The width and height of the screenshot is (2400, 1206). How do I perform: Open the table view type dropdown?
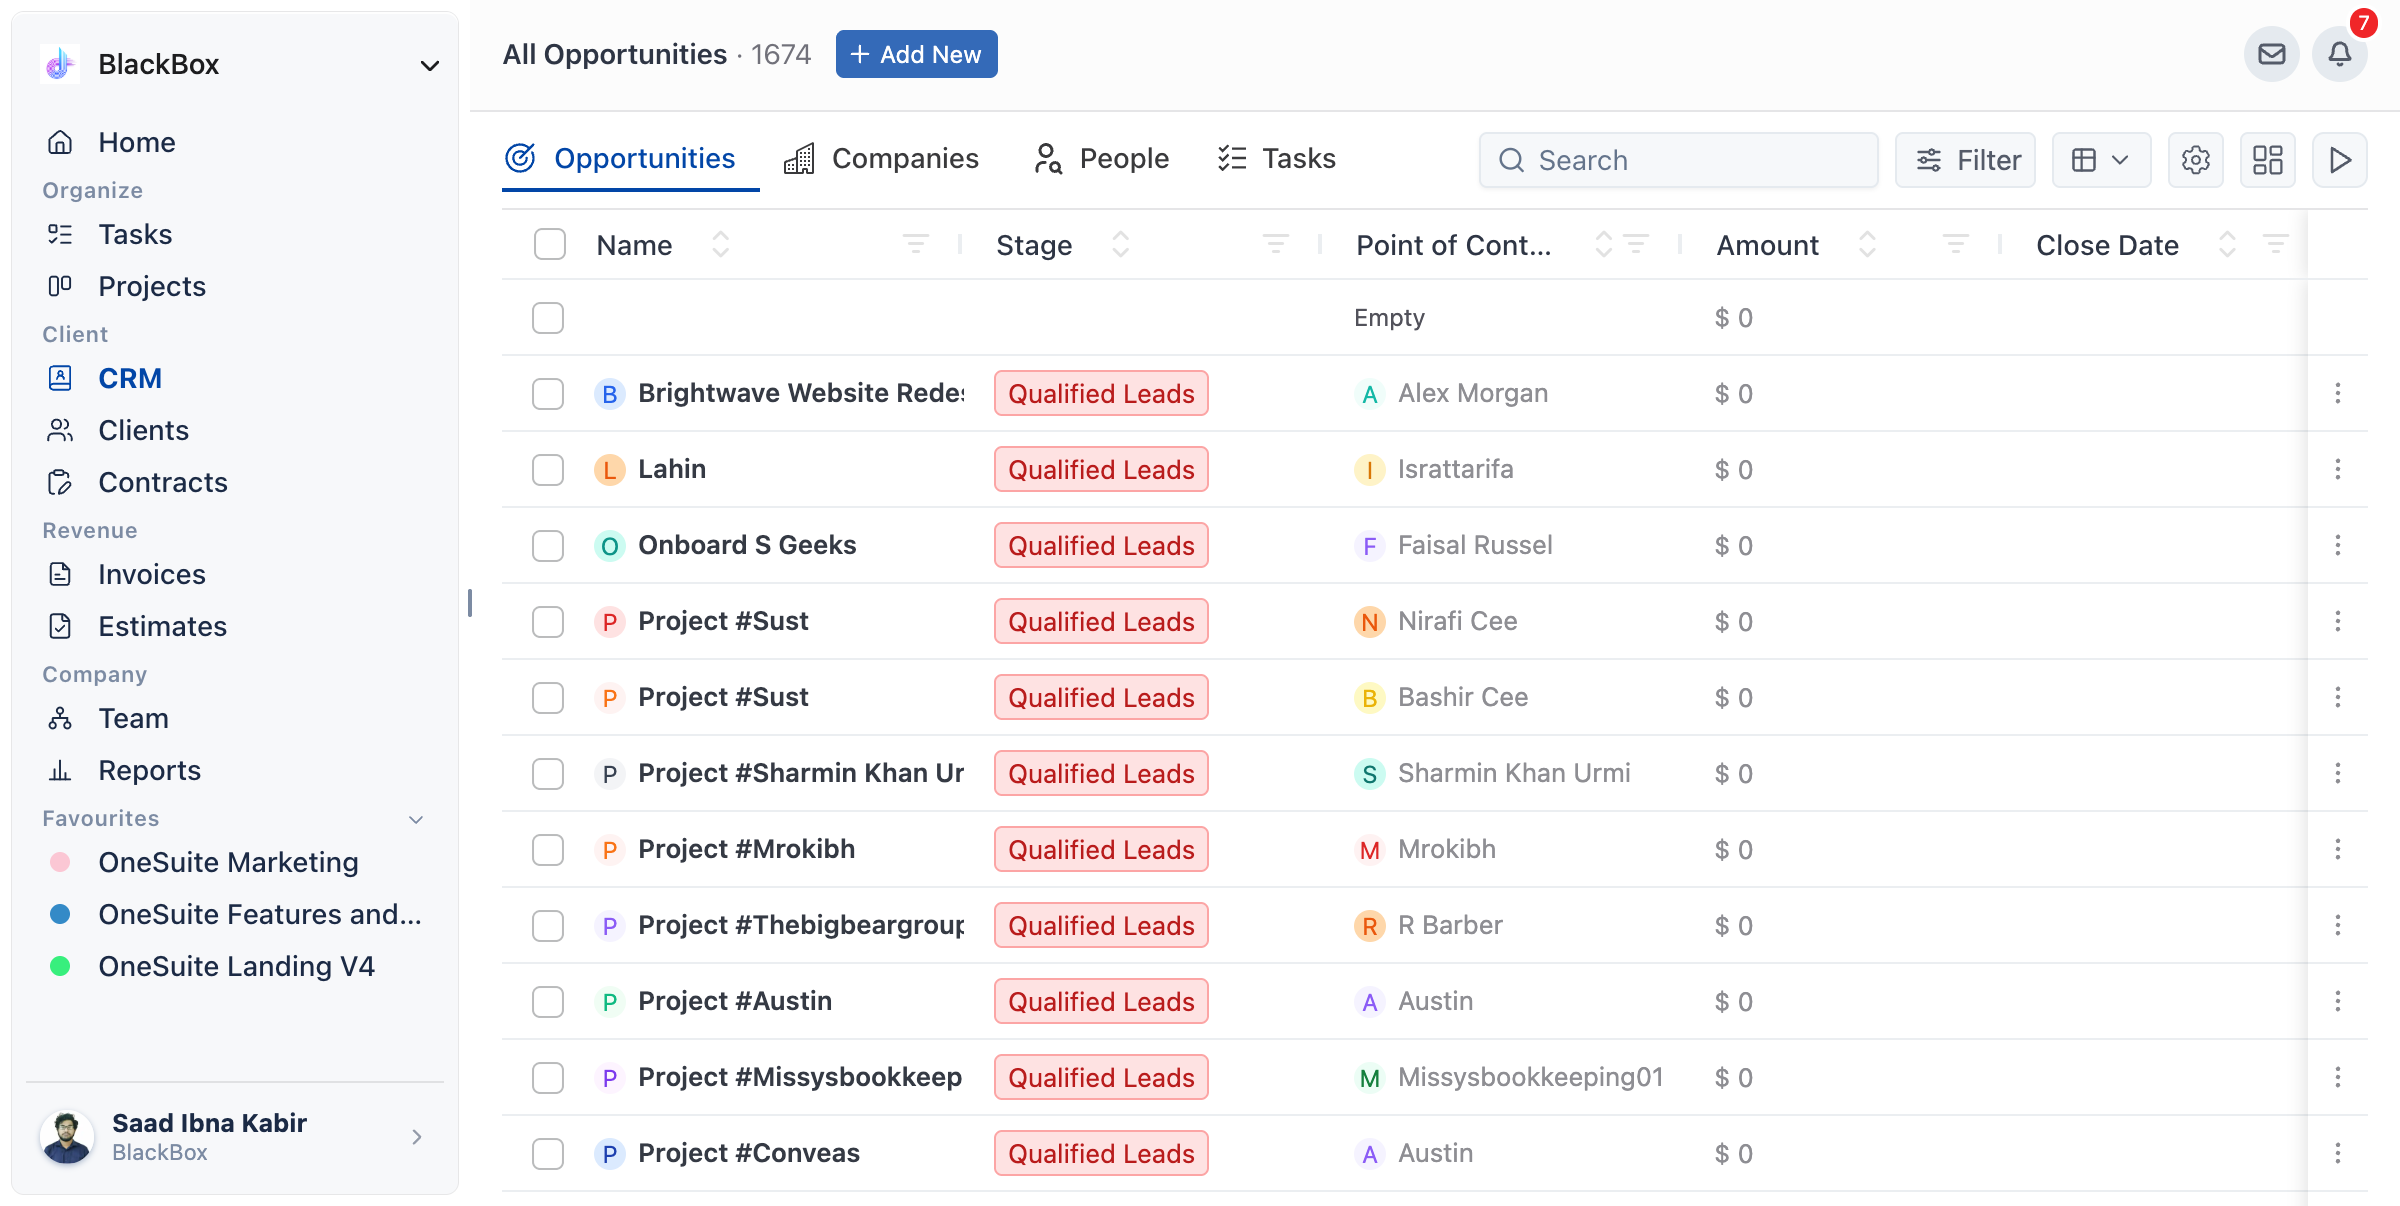pyautogui.click(x=2101, y=160)
